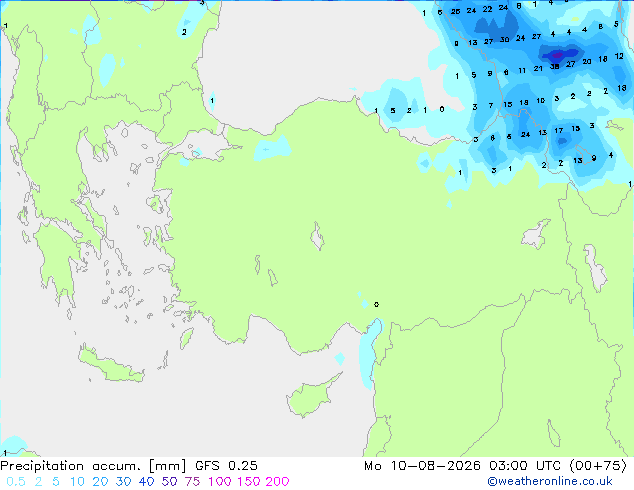The width and height of the screenshot is (634, 490).
Task: Click the magenta '200' legend value
Action: pyautogui.click(x=277, y=482)
